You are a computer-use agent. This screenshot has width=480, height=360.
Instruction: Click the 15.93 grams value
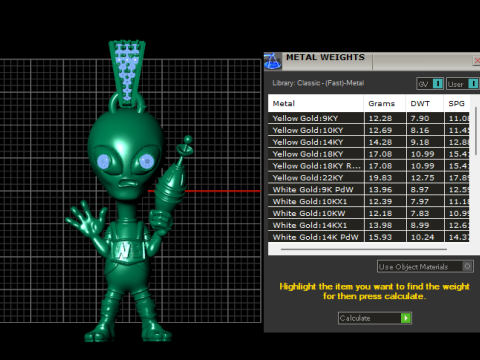[x=380, y=237]
